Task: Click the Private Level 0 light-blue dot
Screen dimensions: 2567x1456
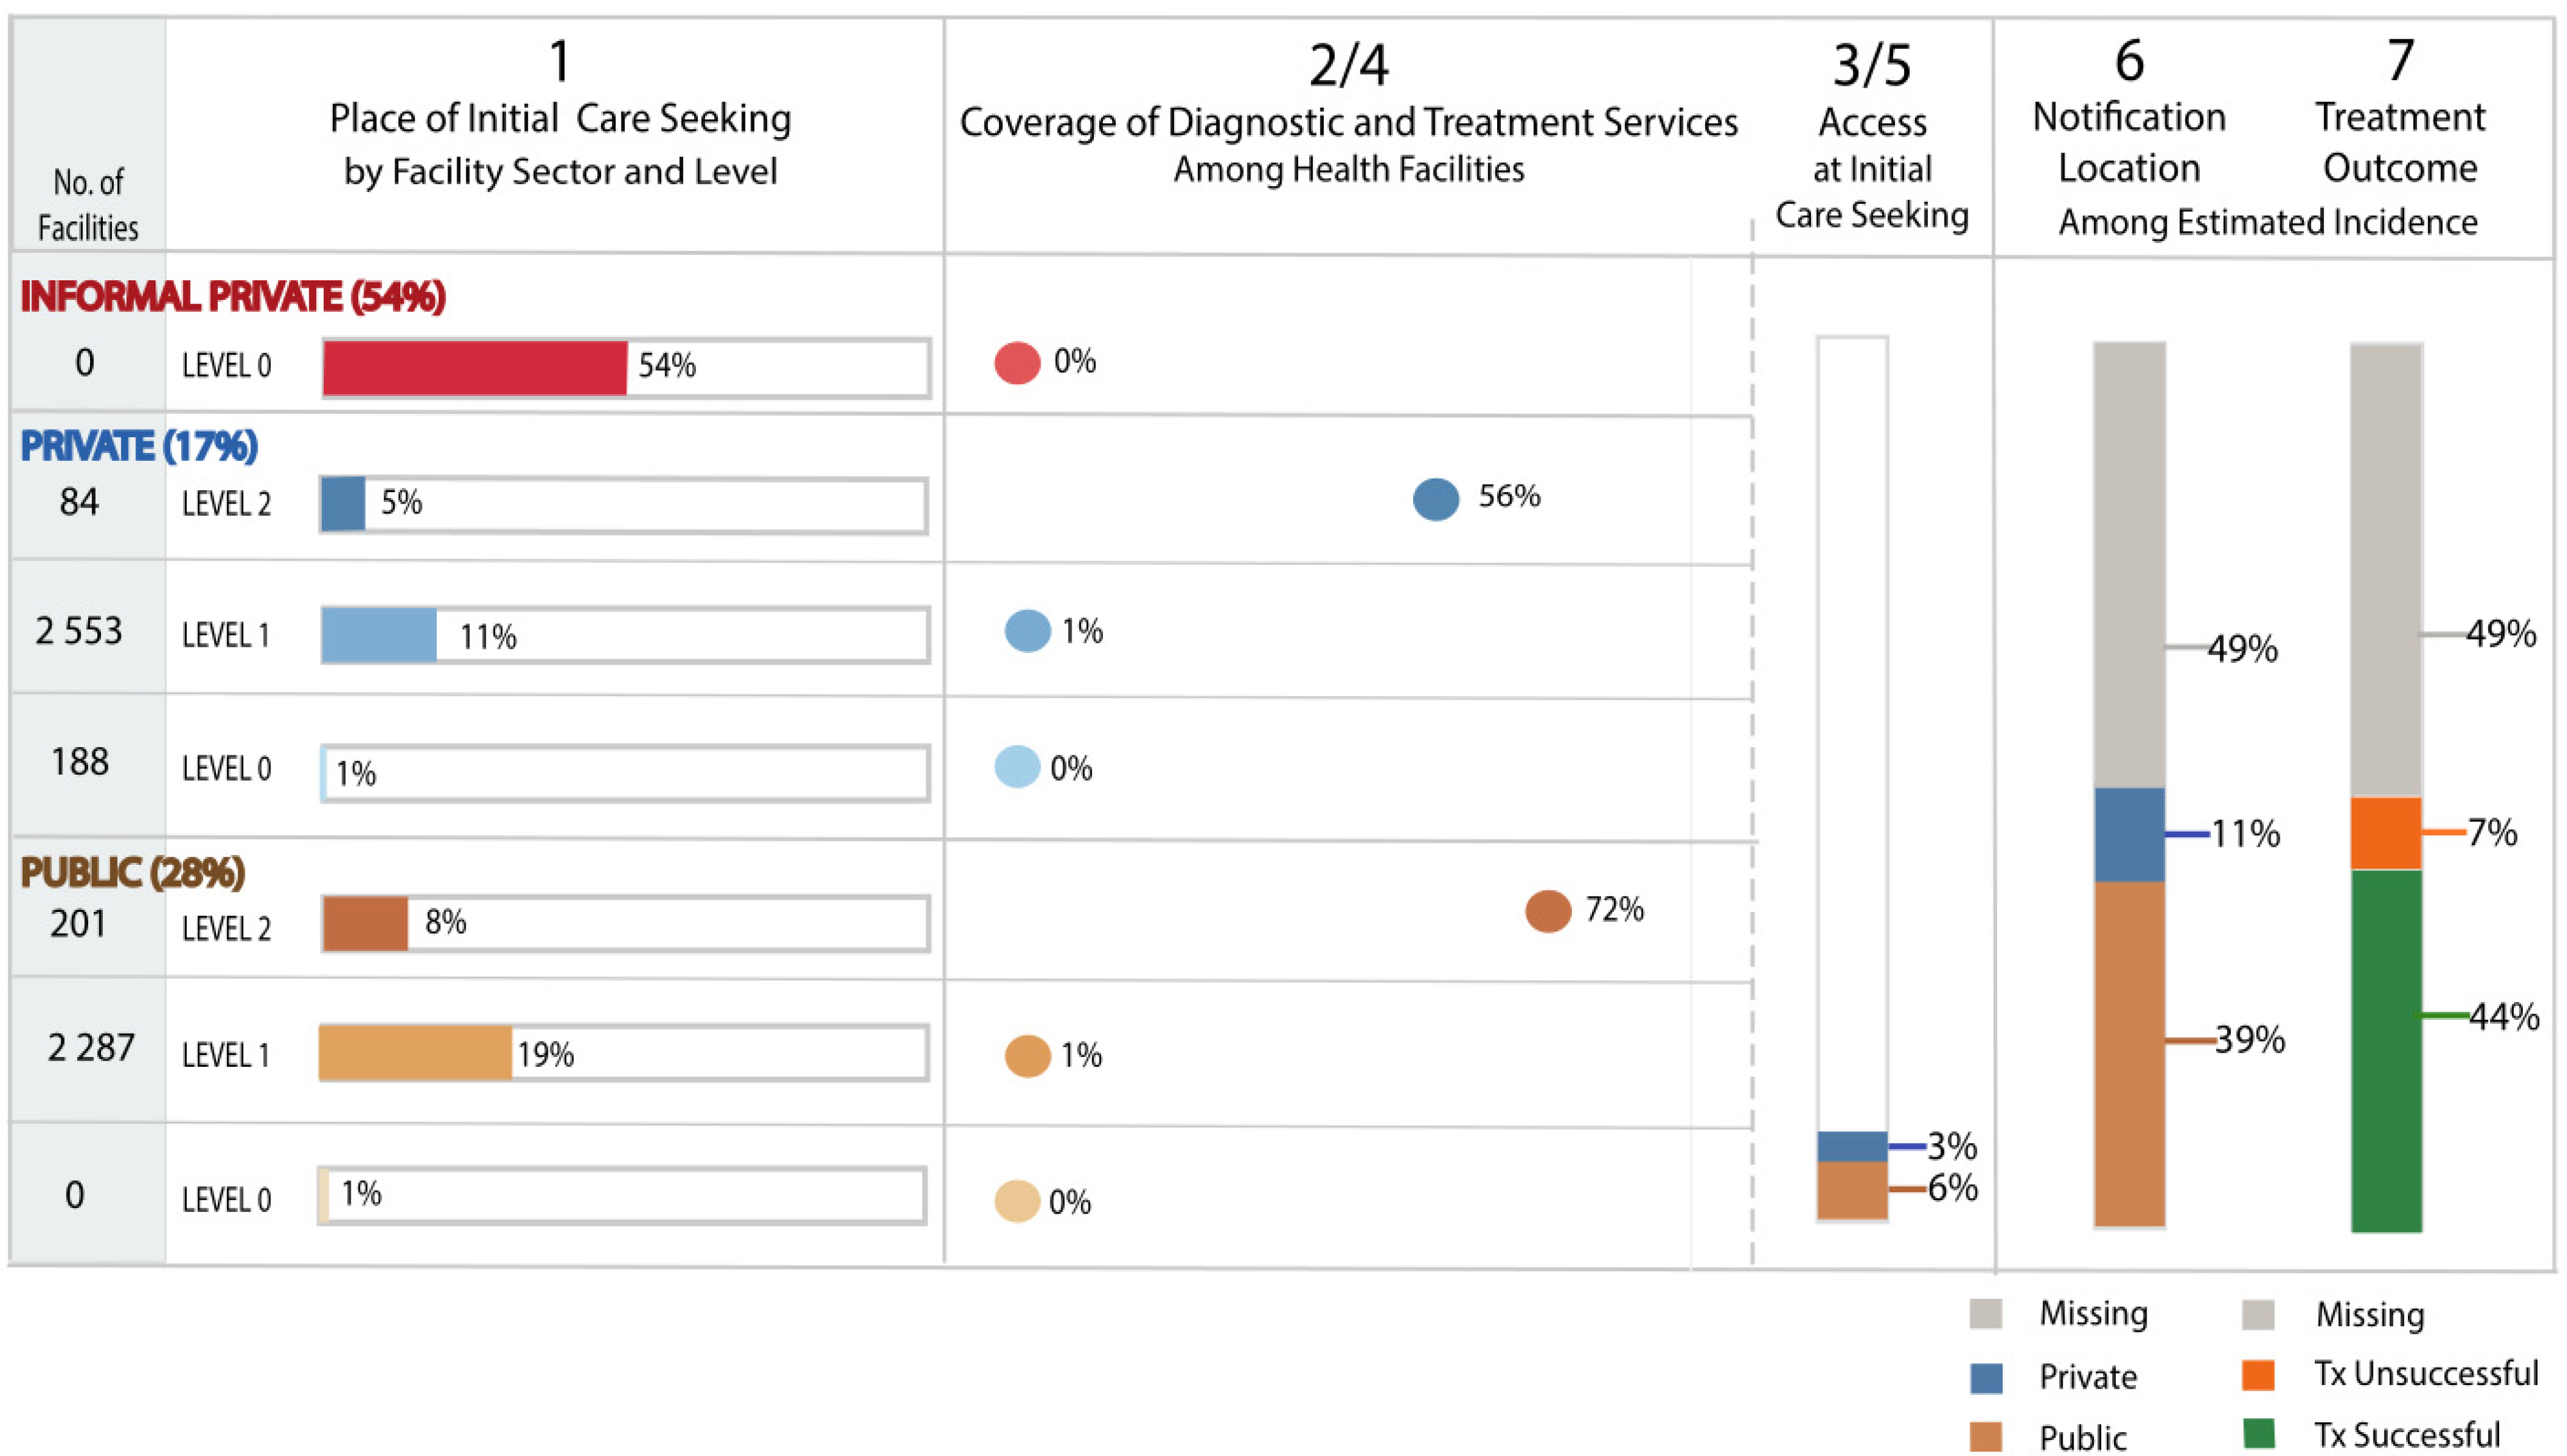Action: click(1017, 767)
